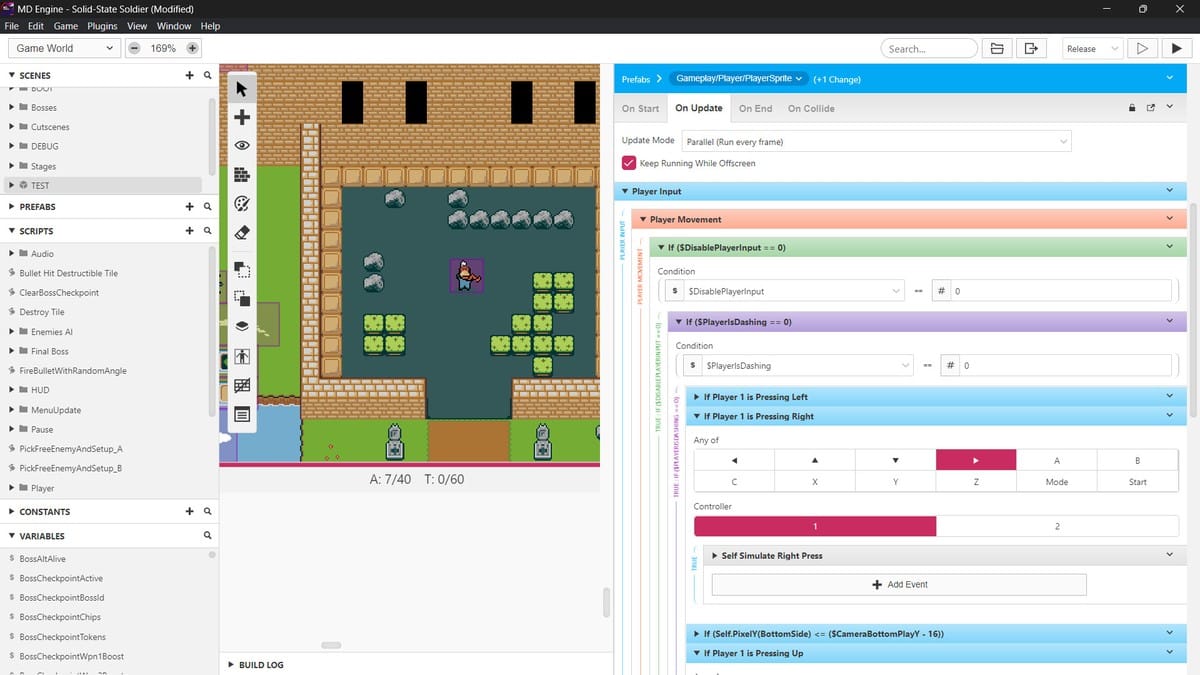The height and width of the screenshot is (675, 1200).
Task: Search variables with Variables magnifier icon
Action: point(207,536)
